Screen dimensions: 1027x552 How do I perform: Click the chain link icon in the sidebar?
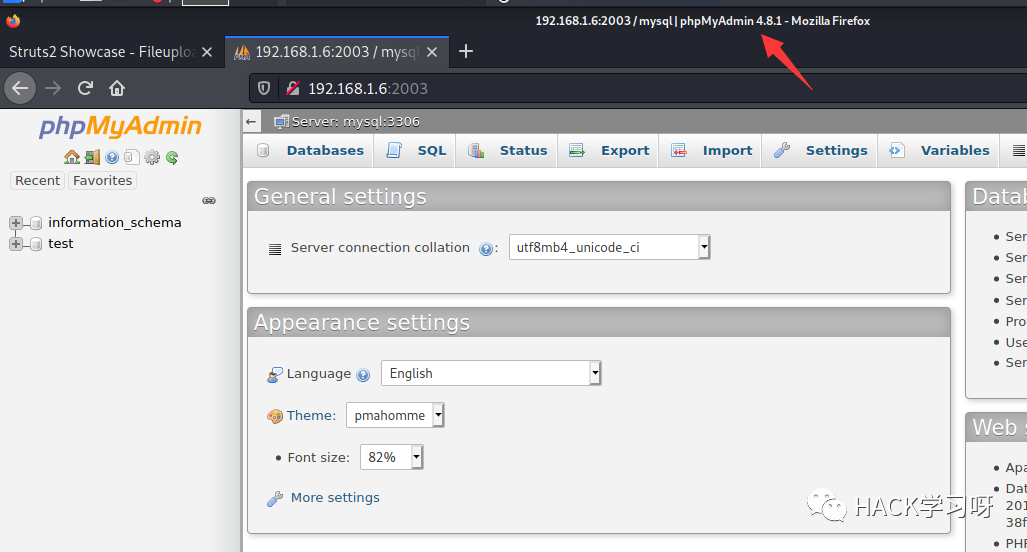coord(209,200)
